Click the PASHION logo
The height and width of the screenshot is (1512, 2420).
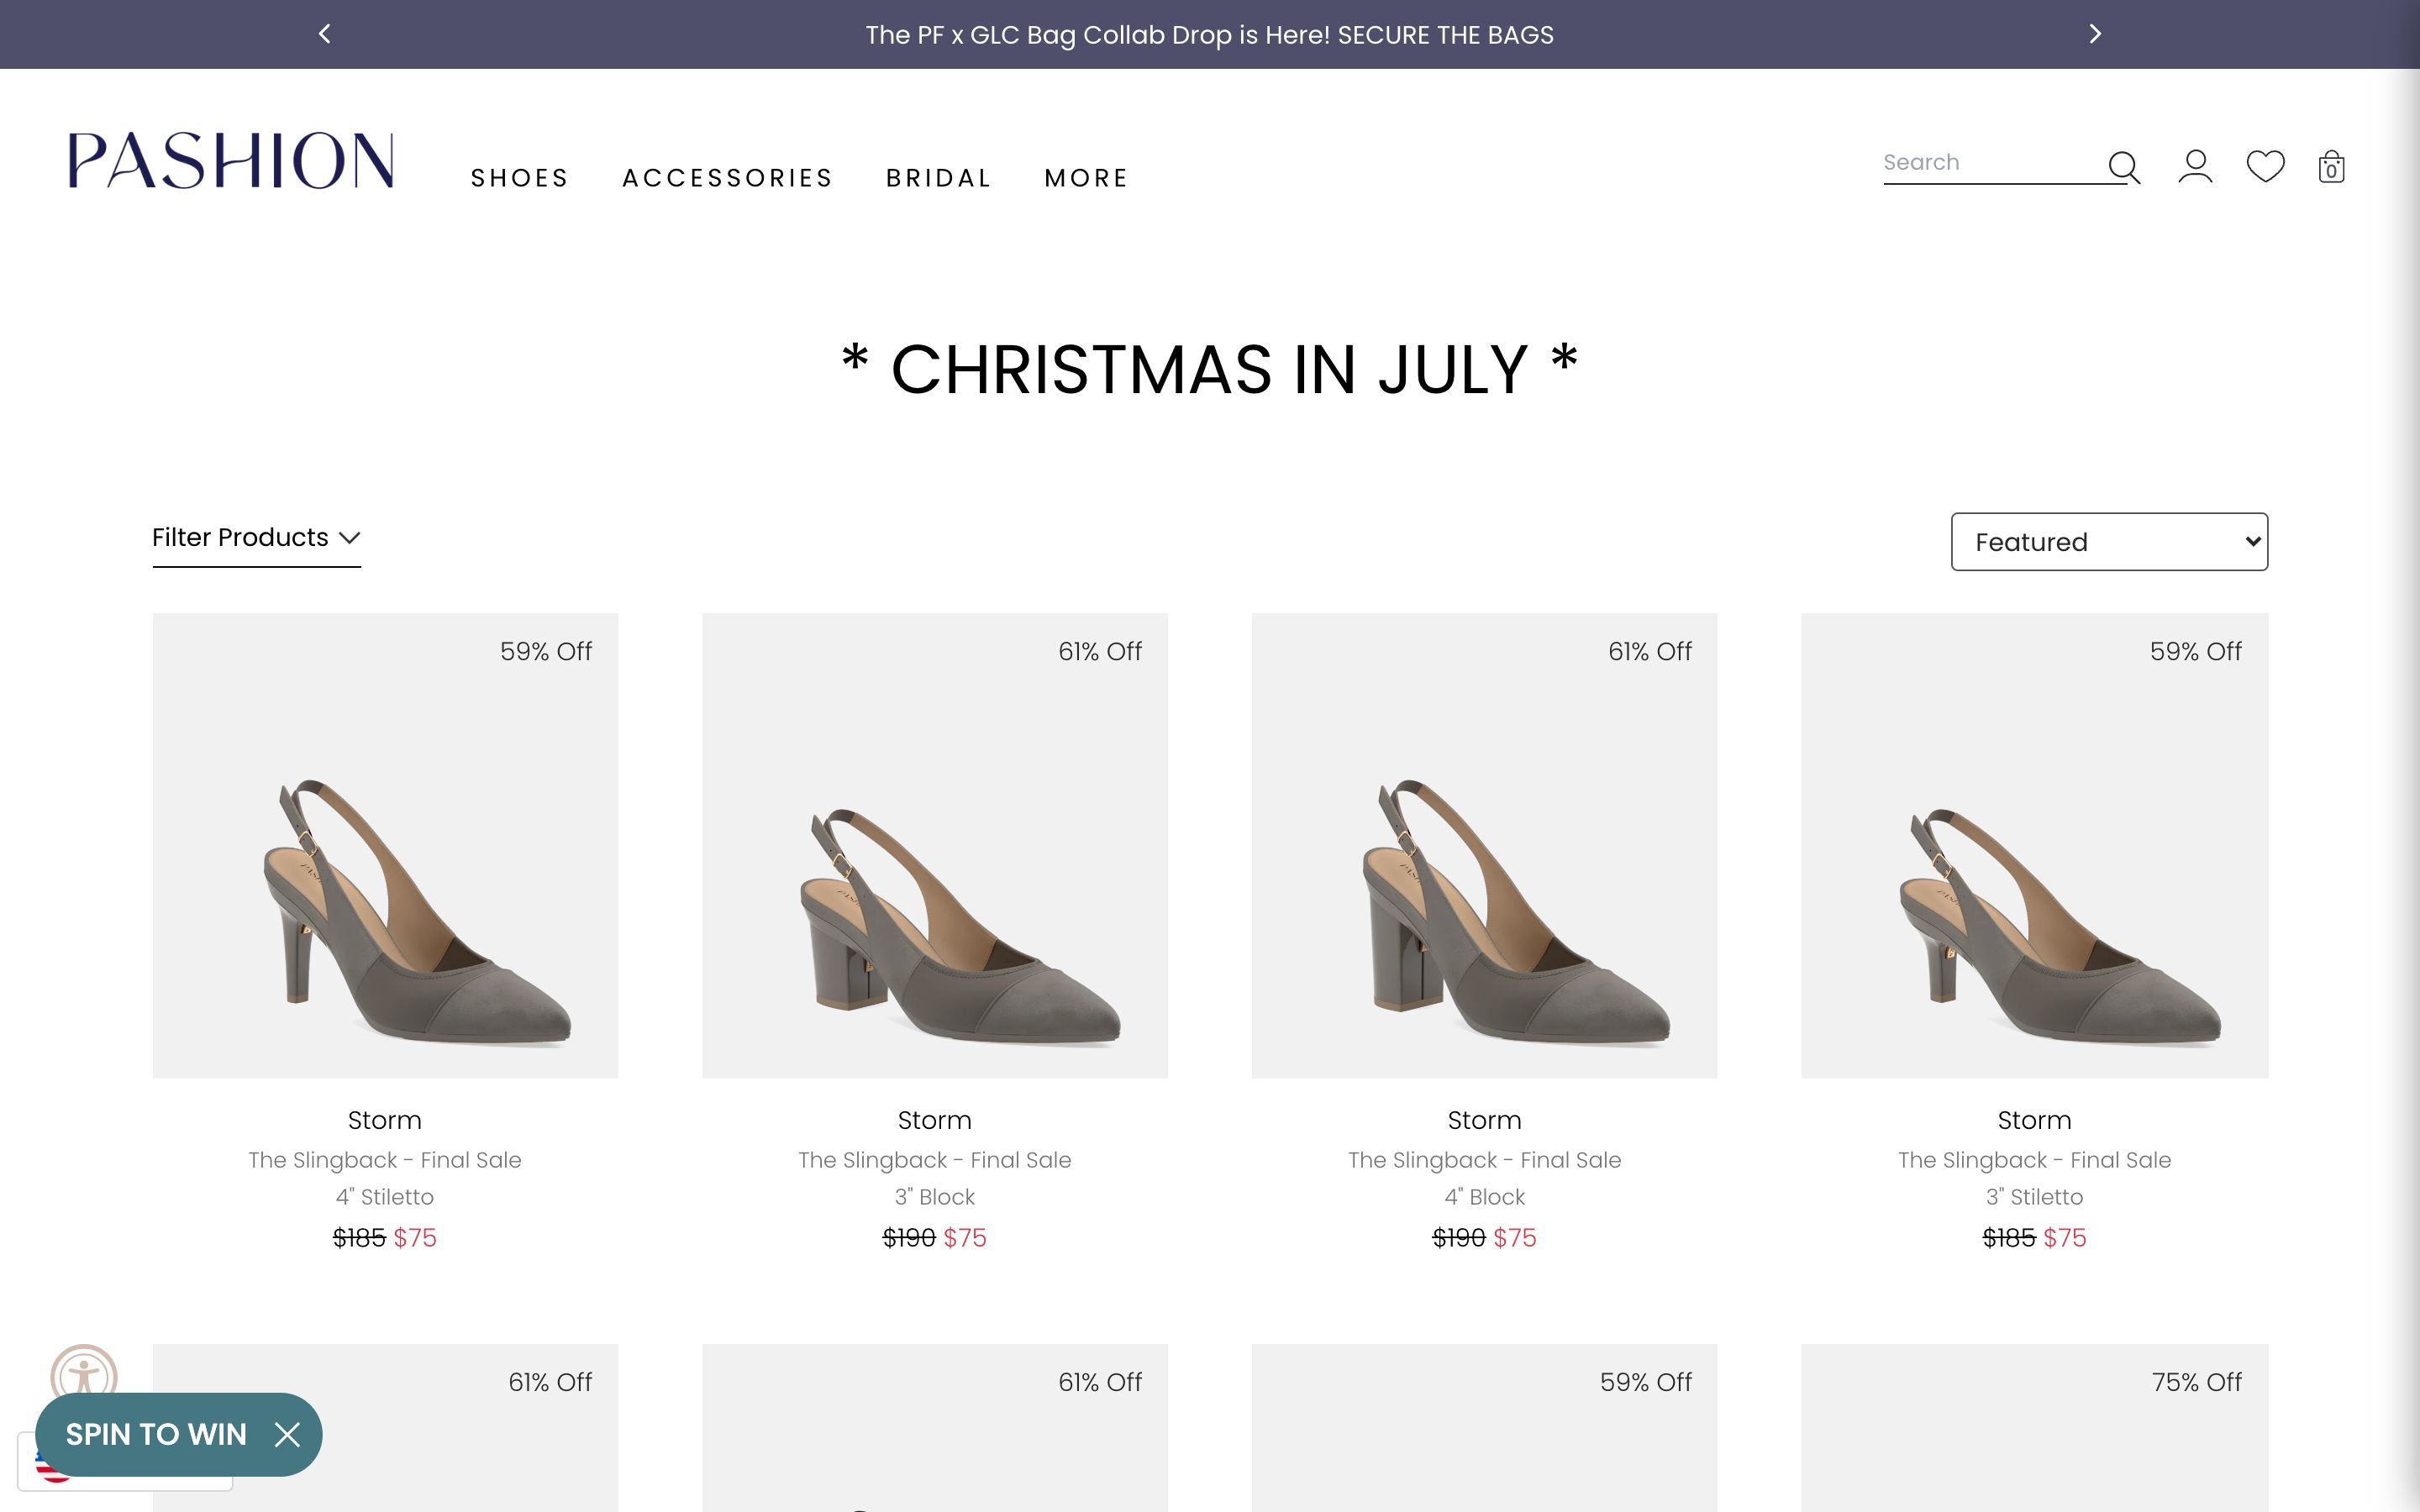[230, 163]
